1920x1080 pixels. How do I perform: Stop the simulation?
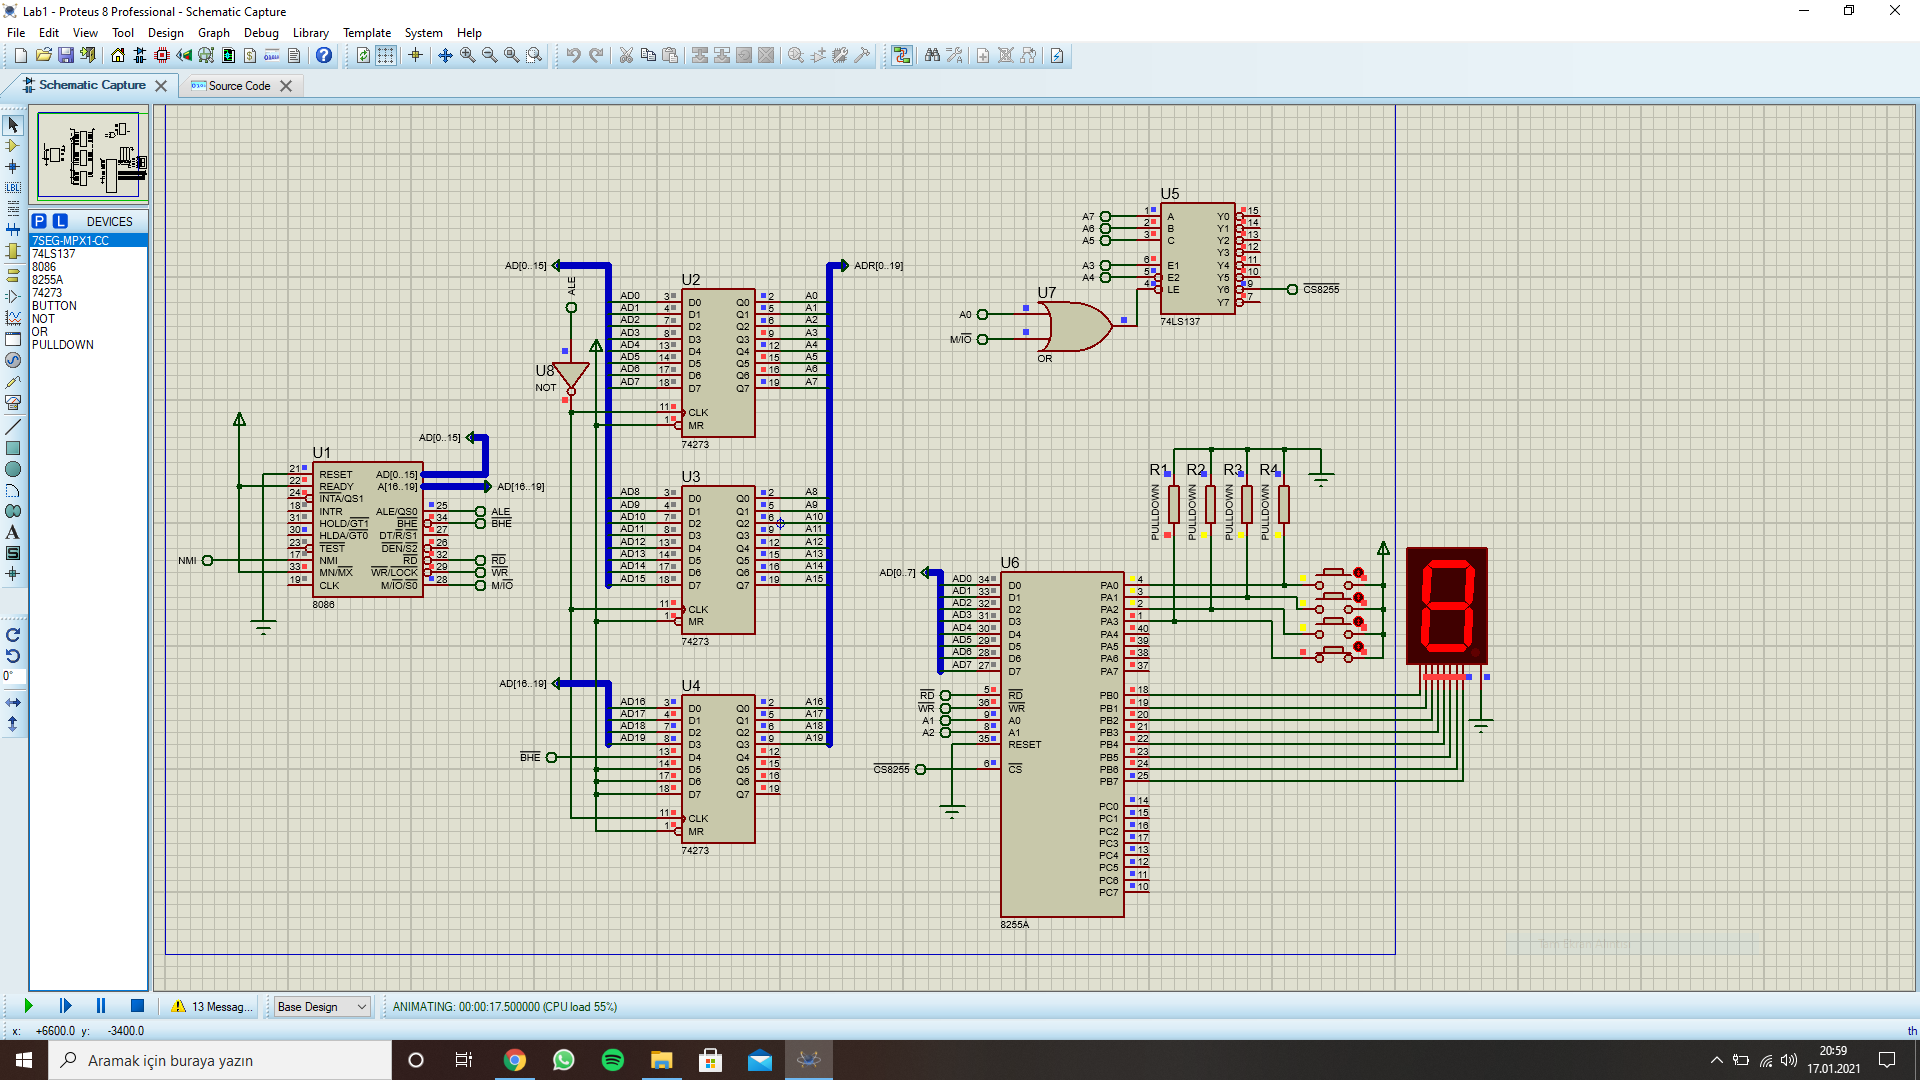click(137, 1006)
